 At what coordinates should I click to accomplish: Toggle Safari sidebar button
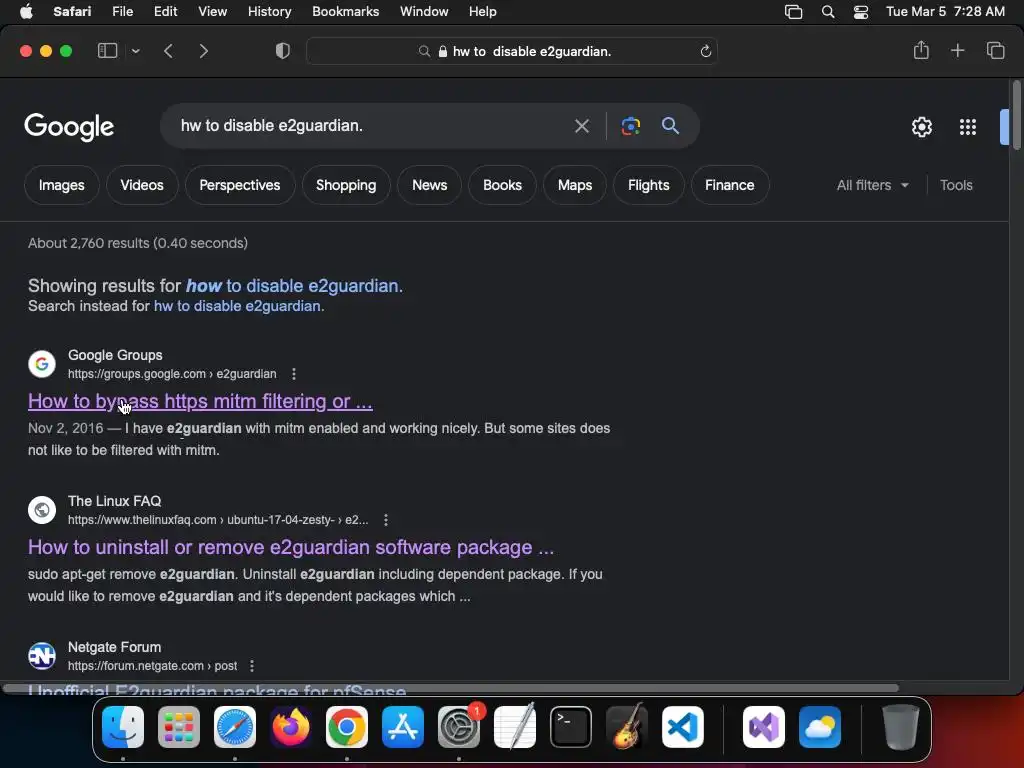[x=107, y=51]
